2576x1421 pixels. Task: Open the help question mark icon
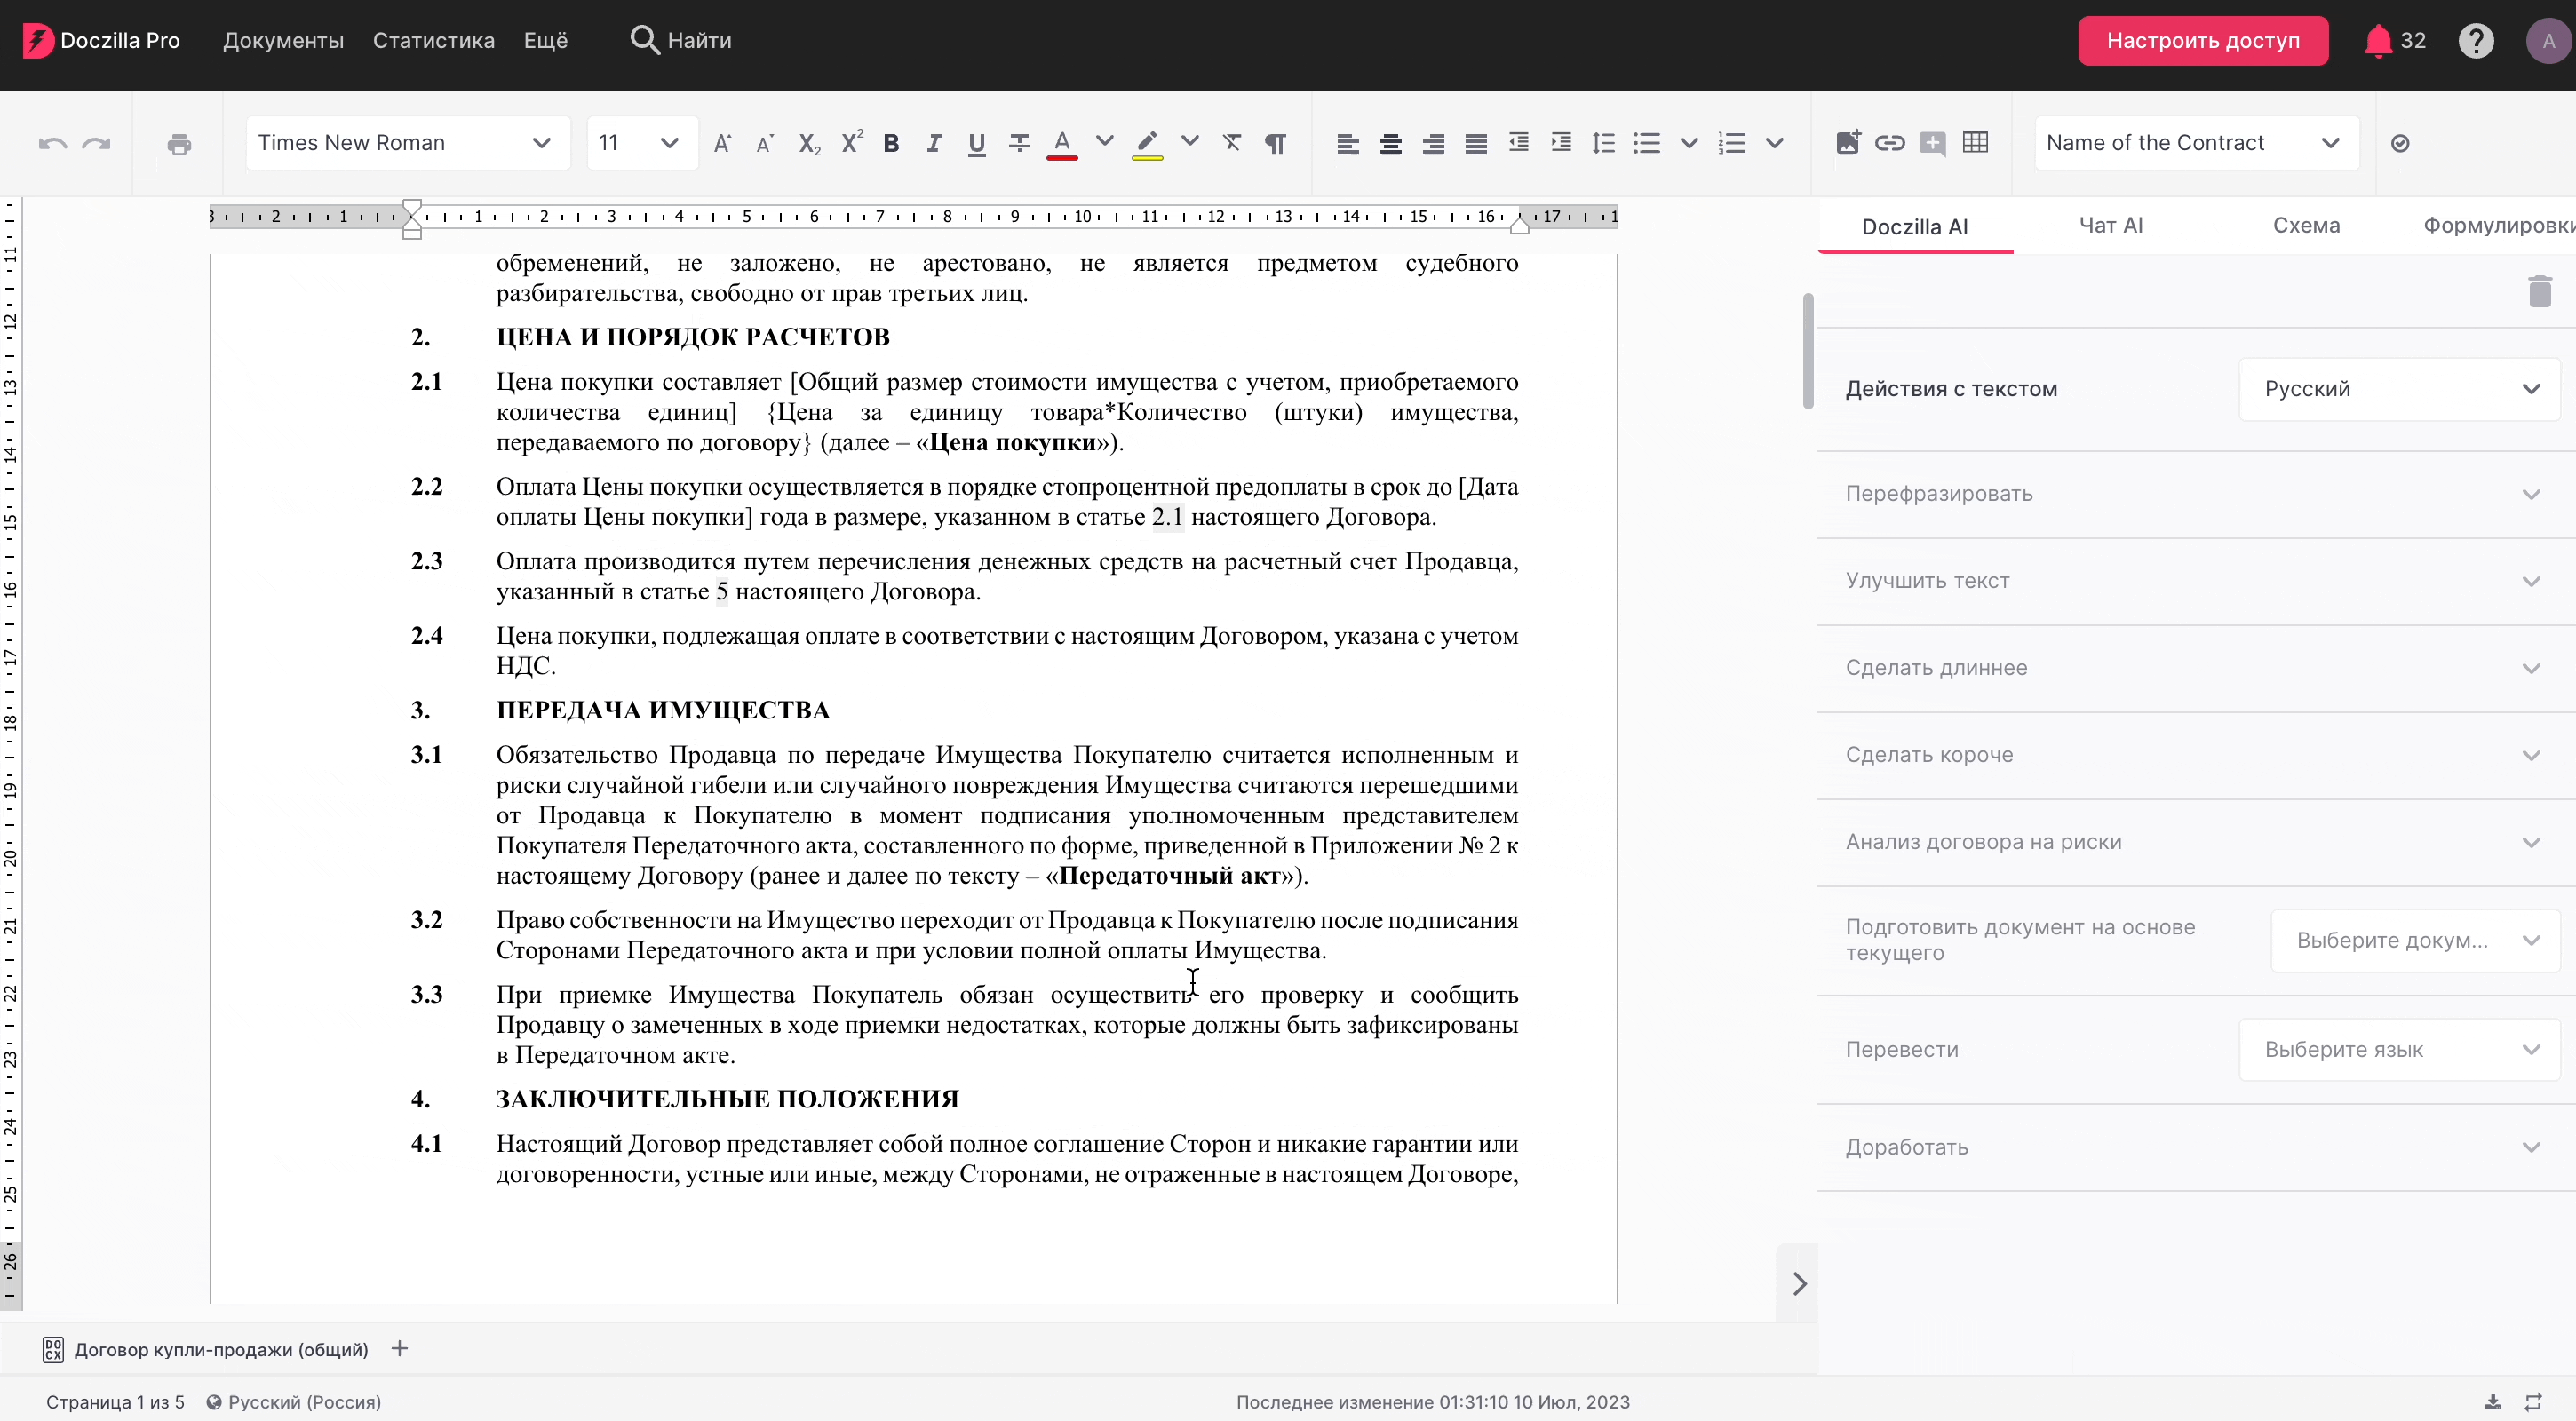pos(2476,41)
